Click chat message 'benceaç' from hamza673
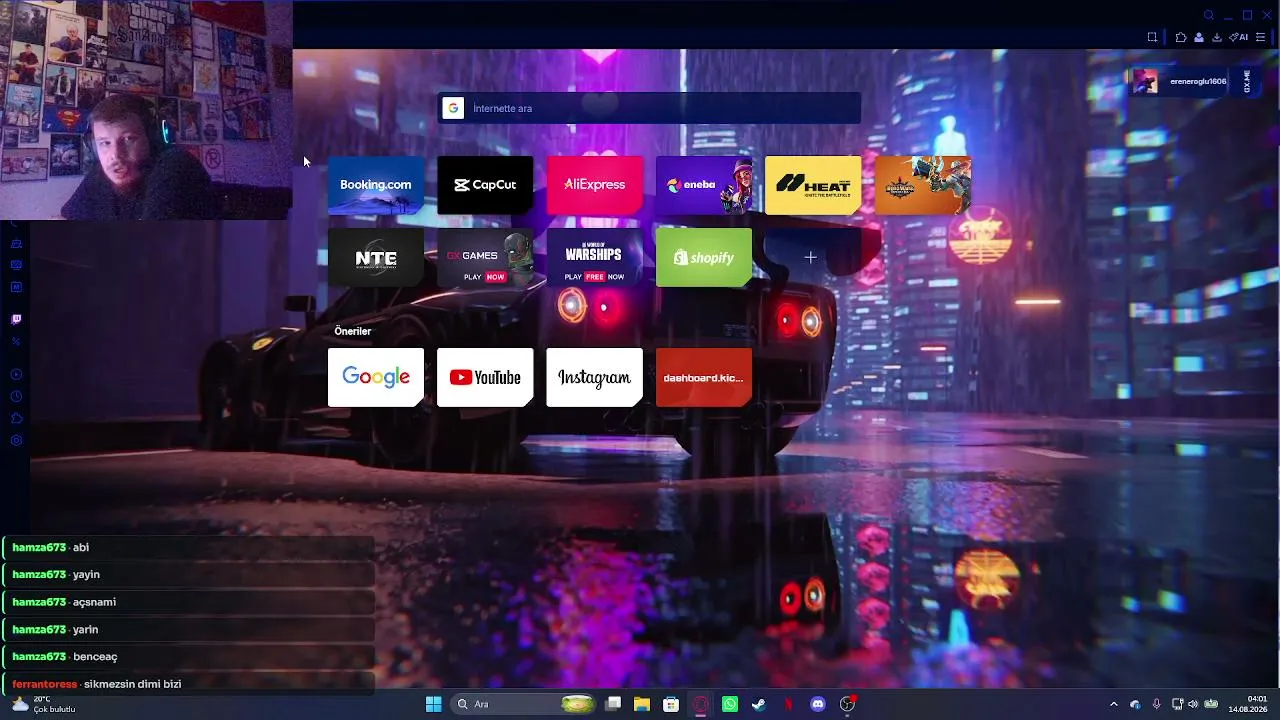 [x=95, y=657]
